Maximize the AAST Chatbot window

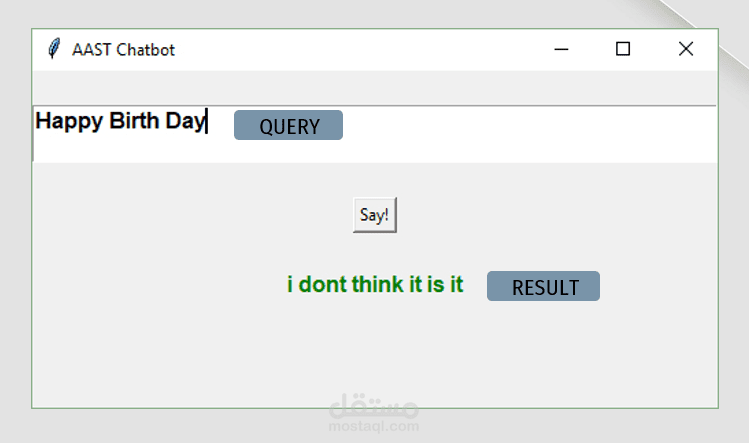(623, 49)
